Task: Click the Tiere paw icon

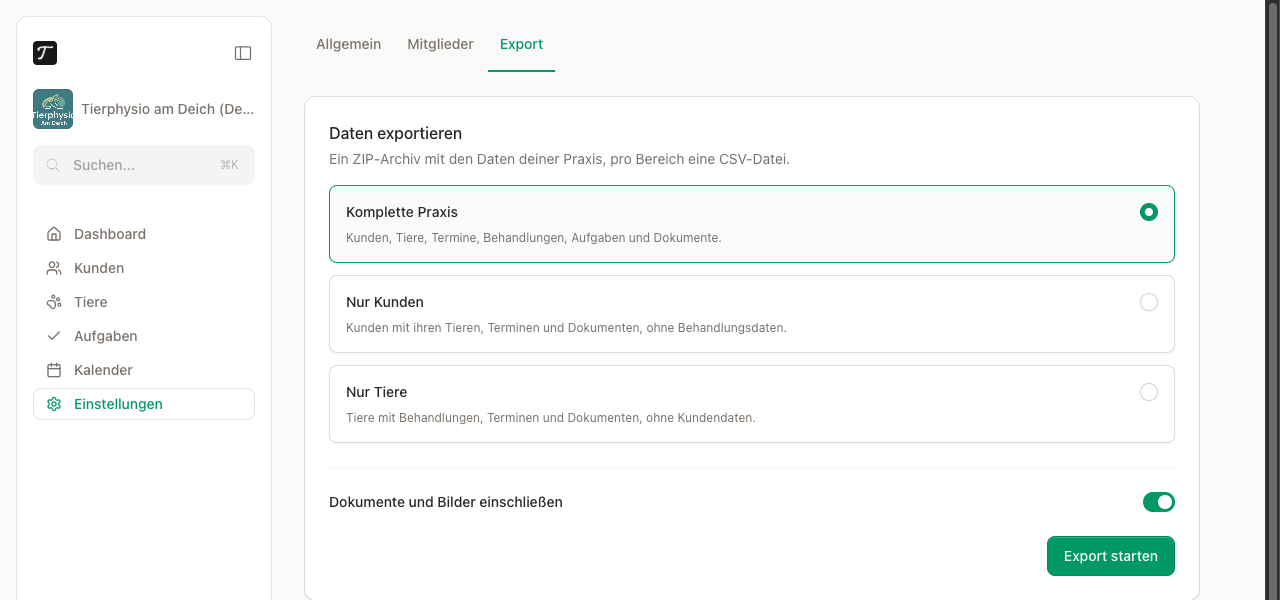Action: click(54, 302)
